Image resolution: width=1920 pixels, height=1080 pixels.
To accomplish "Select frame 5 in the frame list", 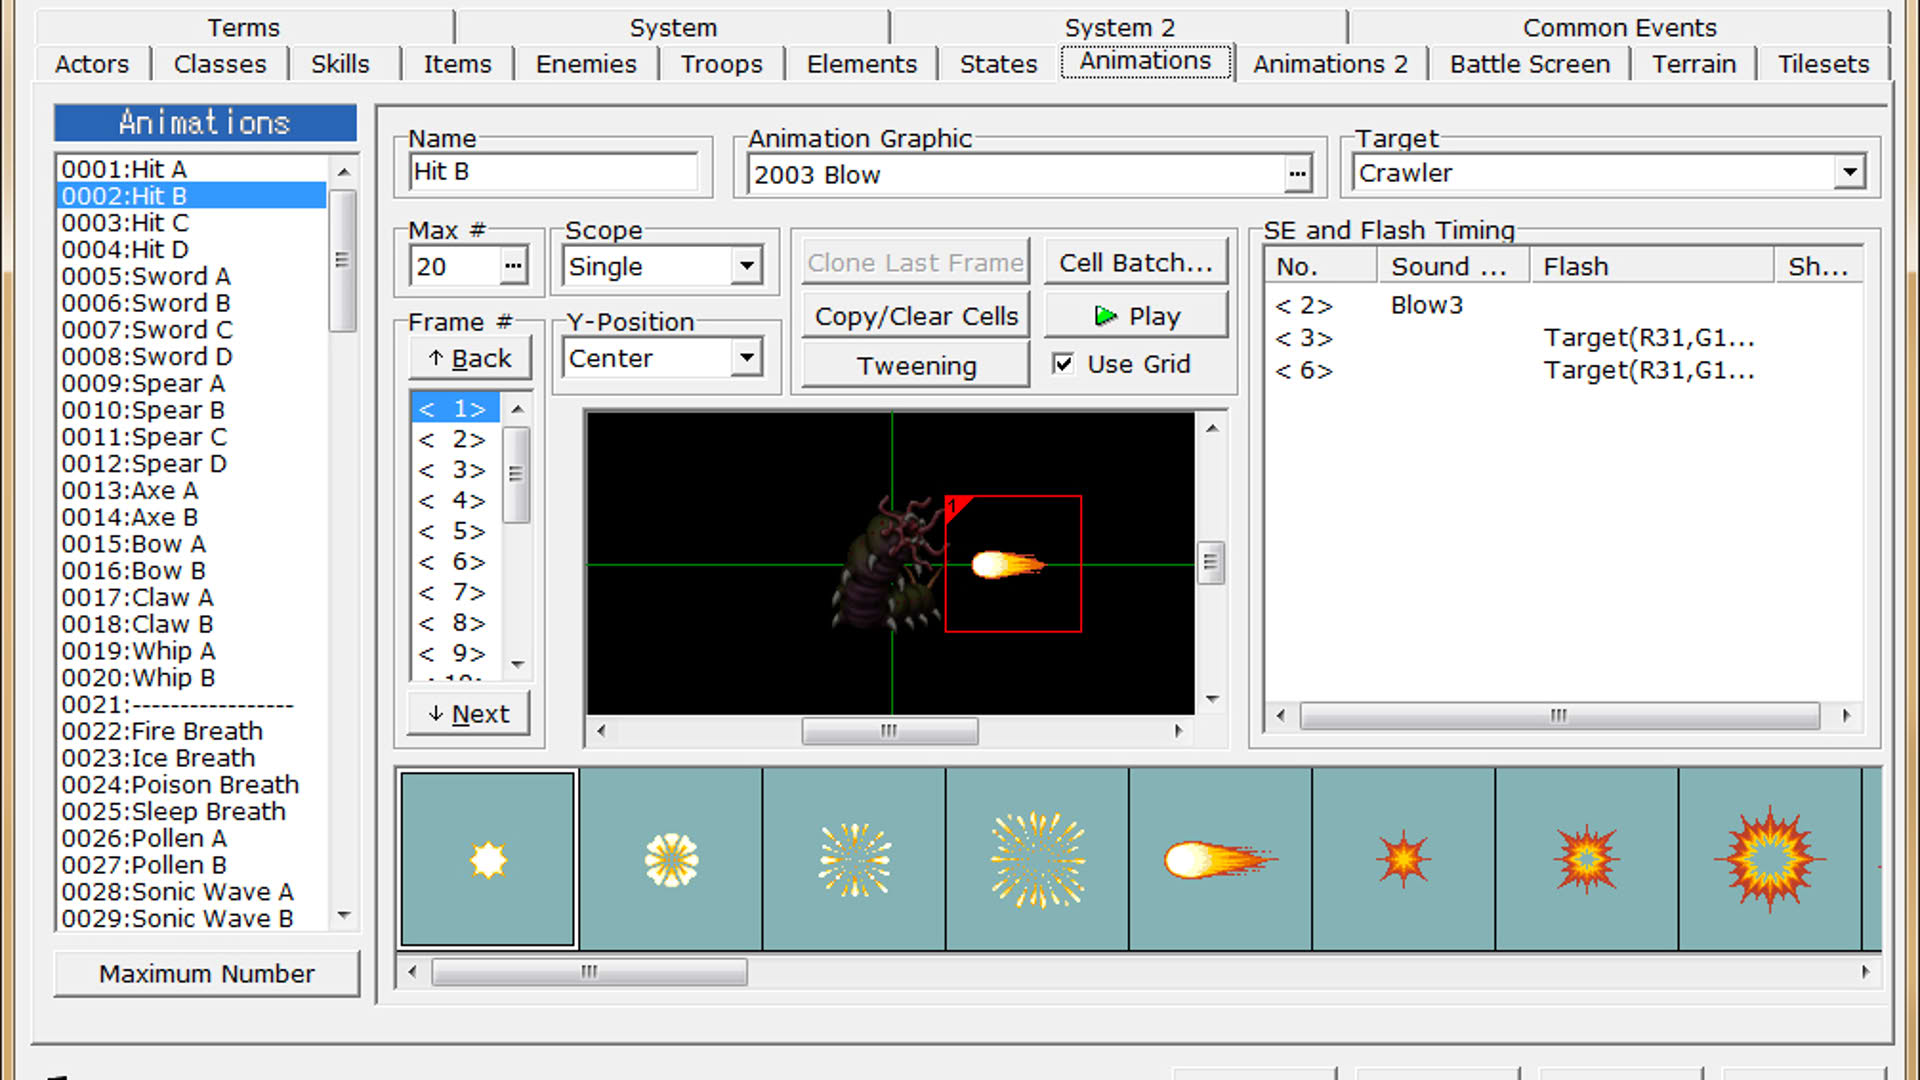I will pyautogui.click(x=455, y=531).
